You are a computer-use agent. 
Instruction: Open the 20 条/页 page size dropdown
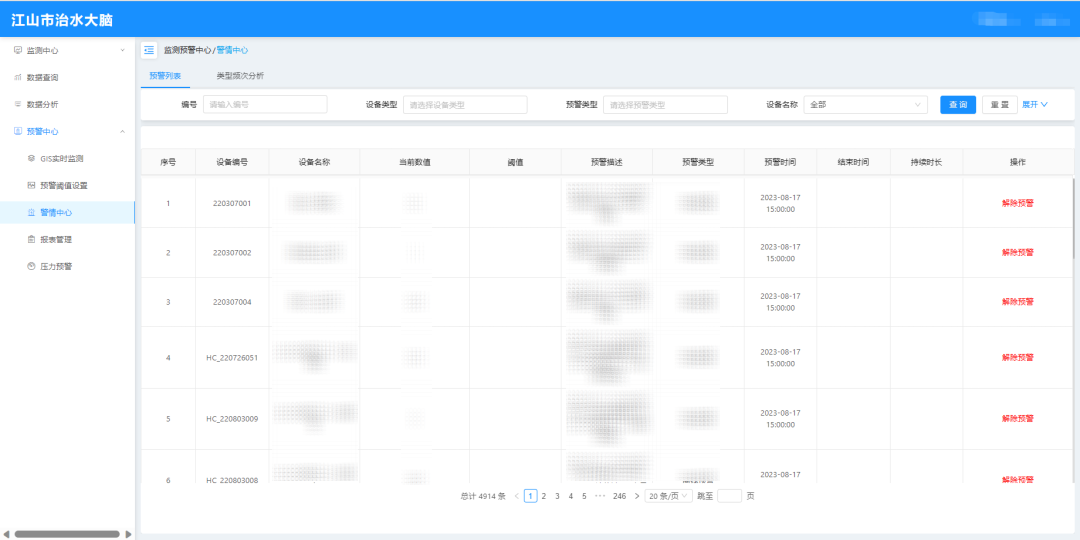[669, 496]
